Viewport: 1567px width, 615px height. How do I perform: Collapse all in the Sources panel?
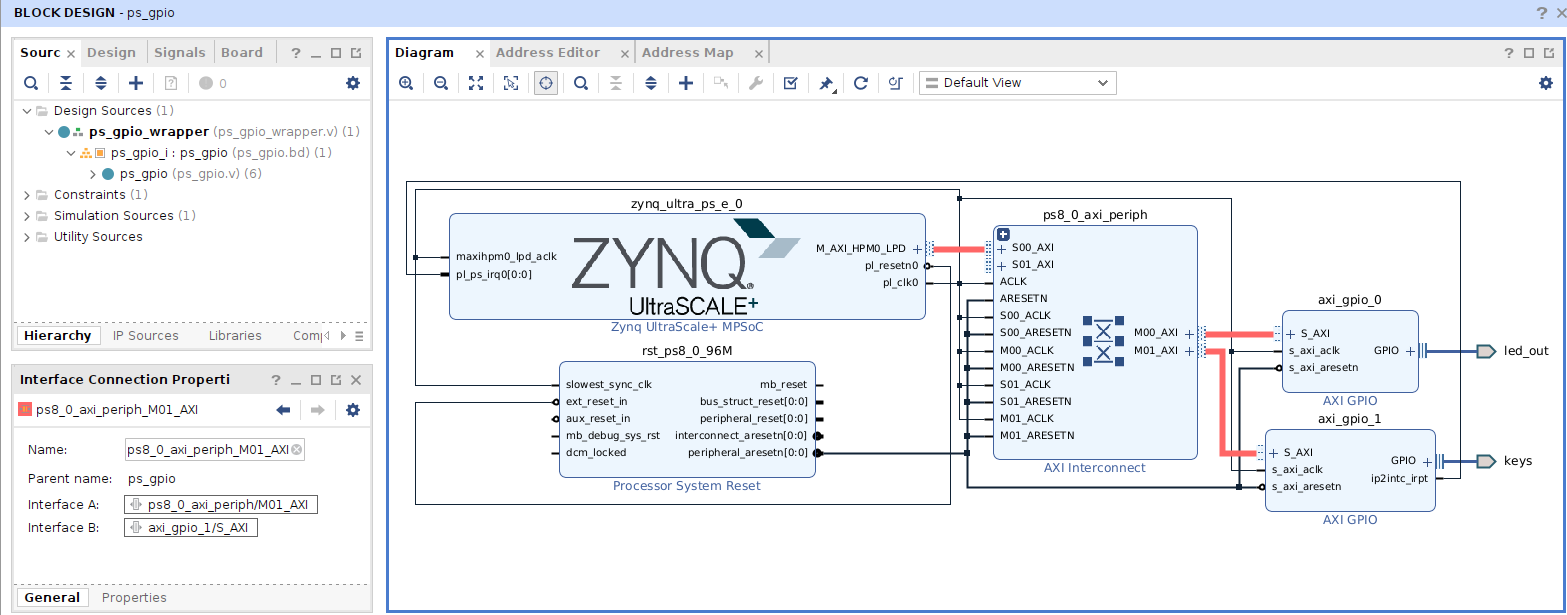[66, 83]
